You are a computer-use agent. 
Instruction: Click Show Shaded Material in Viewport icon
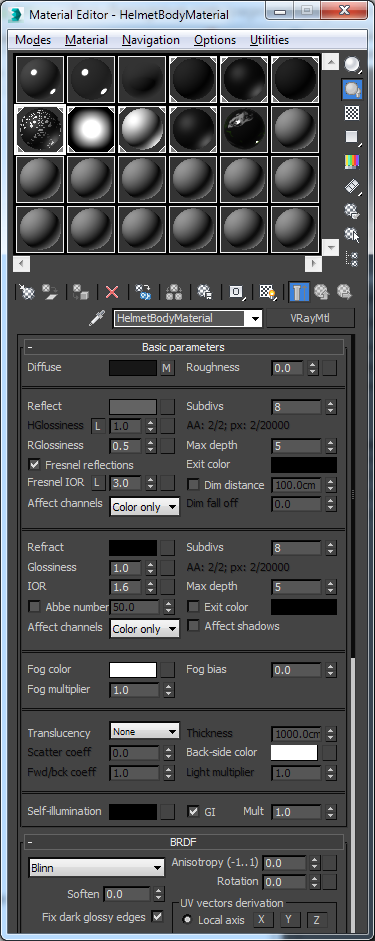[x=267, y=292]
